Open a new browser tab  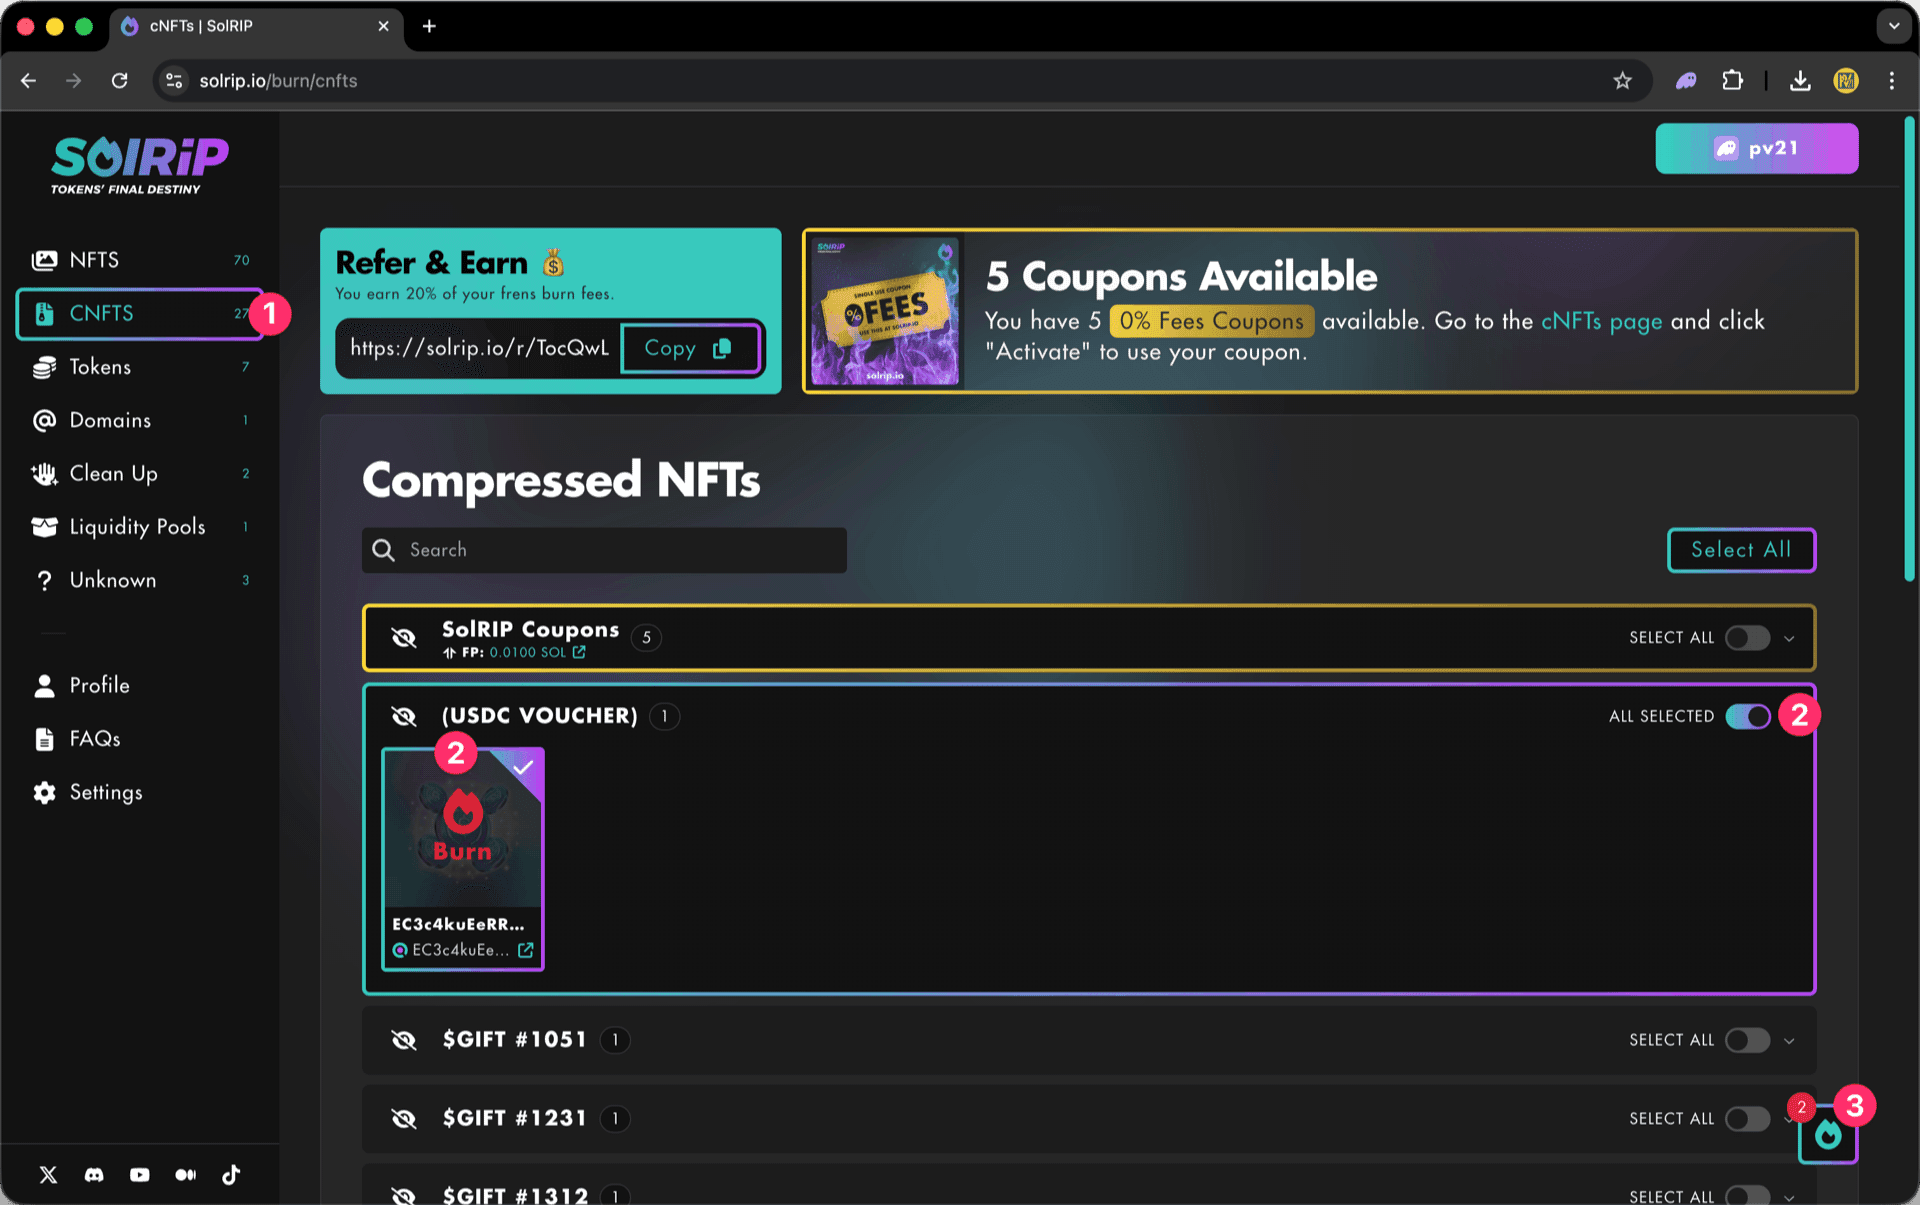[x=429, y=26]
